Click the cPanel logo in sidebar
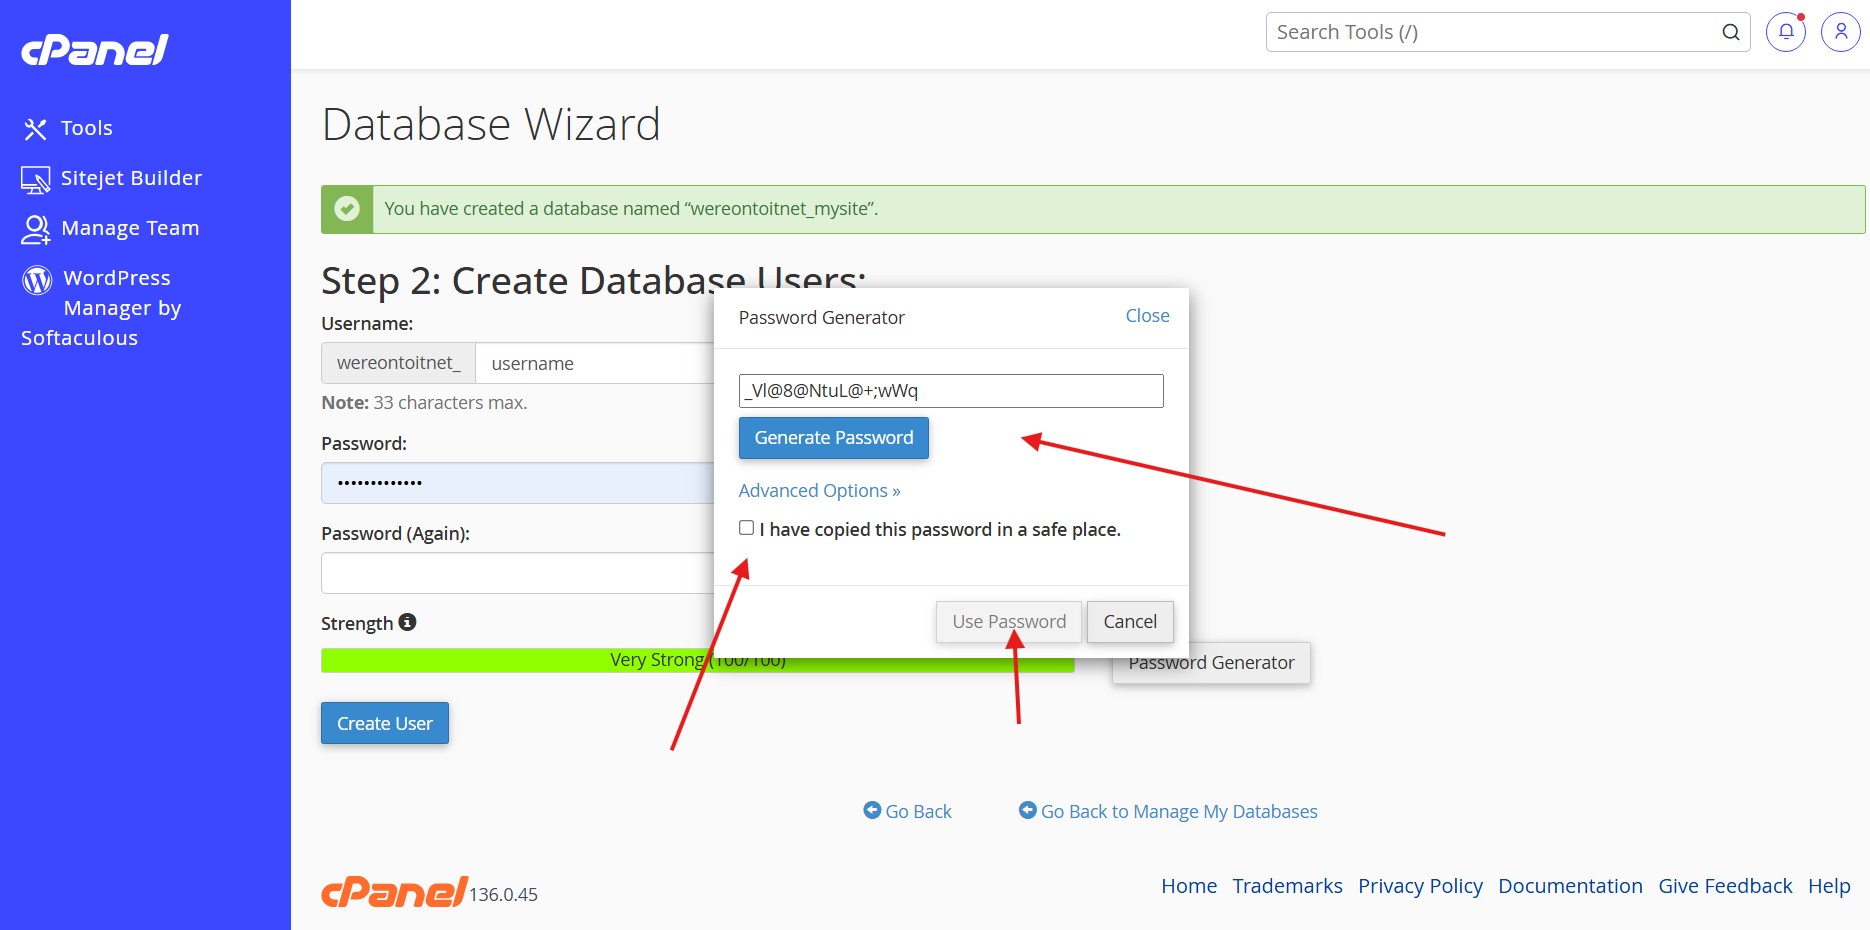The height and width of the screenshot is (930, 1870). click(95, 50)
